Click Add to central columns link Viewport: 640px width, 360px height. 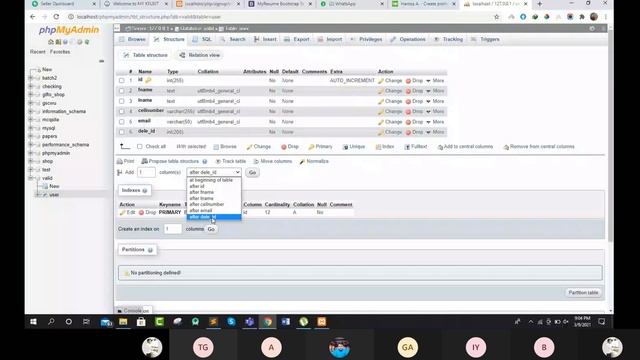point(465,147)
